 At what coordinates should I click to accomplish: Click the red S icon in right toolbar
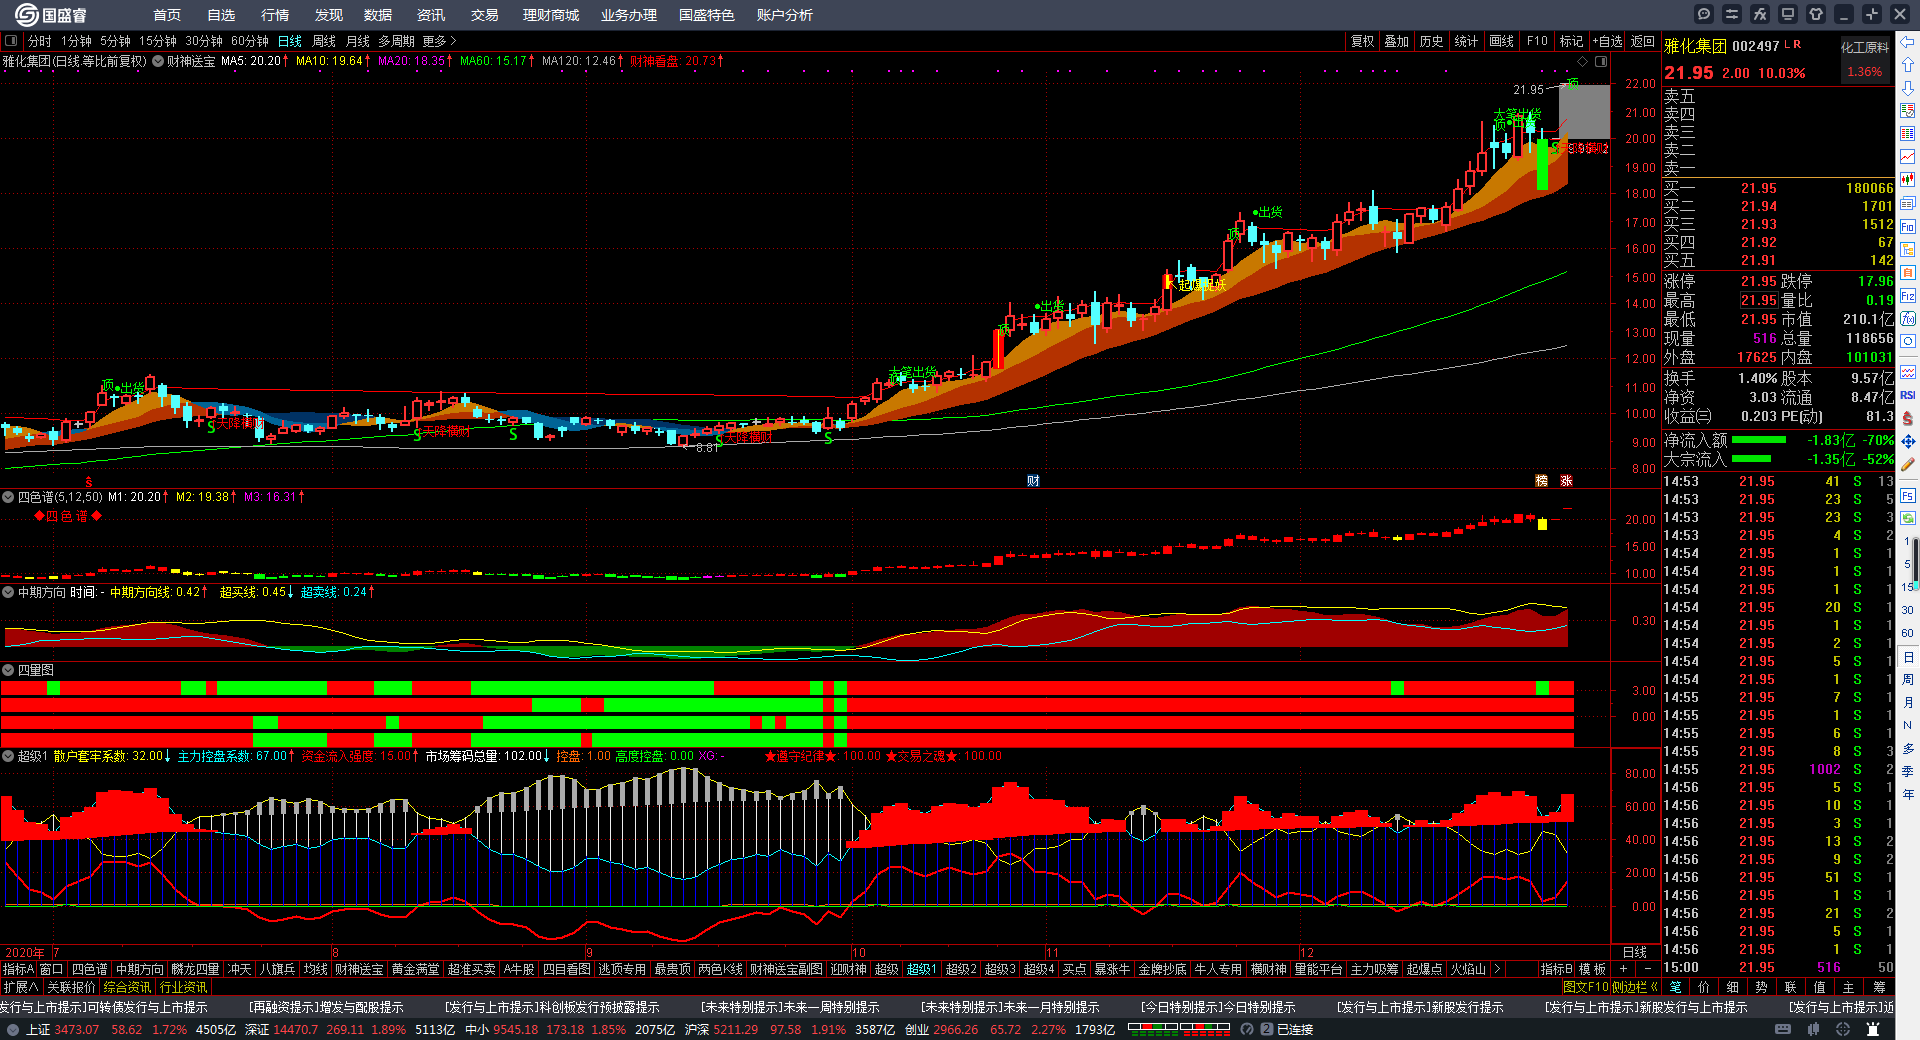pos(1908,418)
